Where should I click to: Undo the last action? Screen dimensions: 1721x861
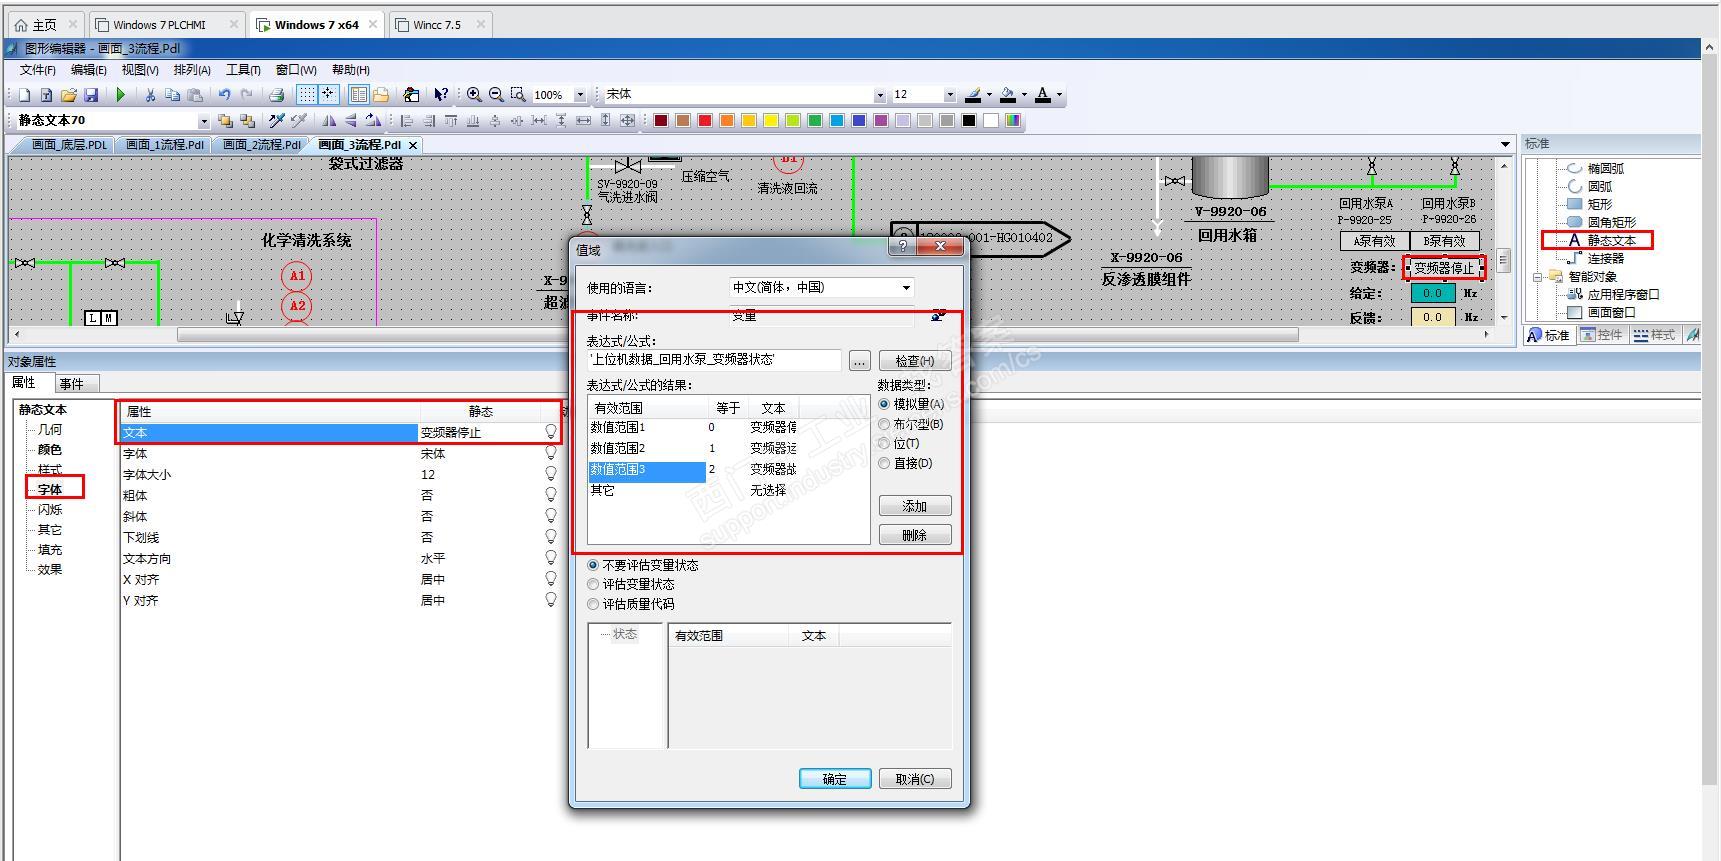224,95
